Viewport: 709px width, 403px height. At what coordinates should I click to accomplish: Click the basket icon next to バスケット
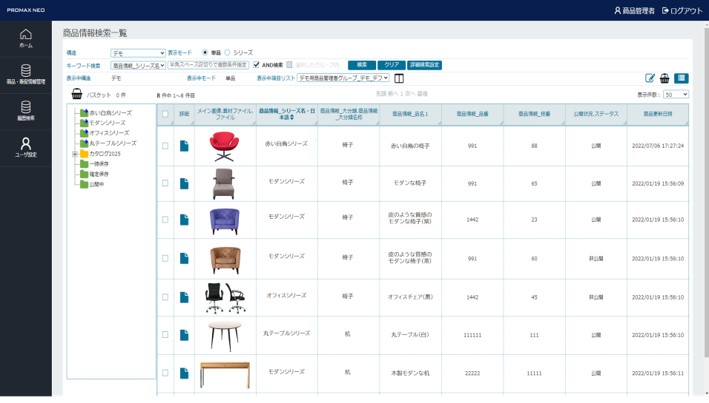(x=77, y=95)
